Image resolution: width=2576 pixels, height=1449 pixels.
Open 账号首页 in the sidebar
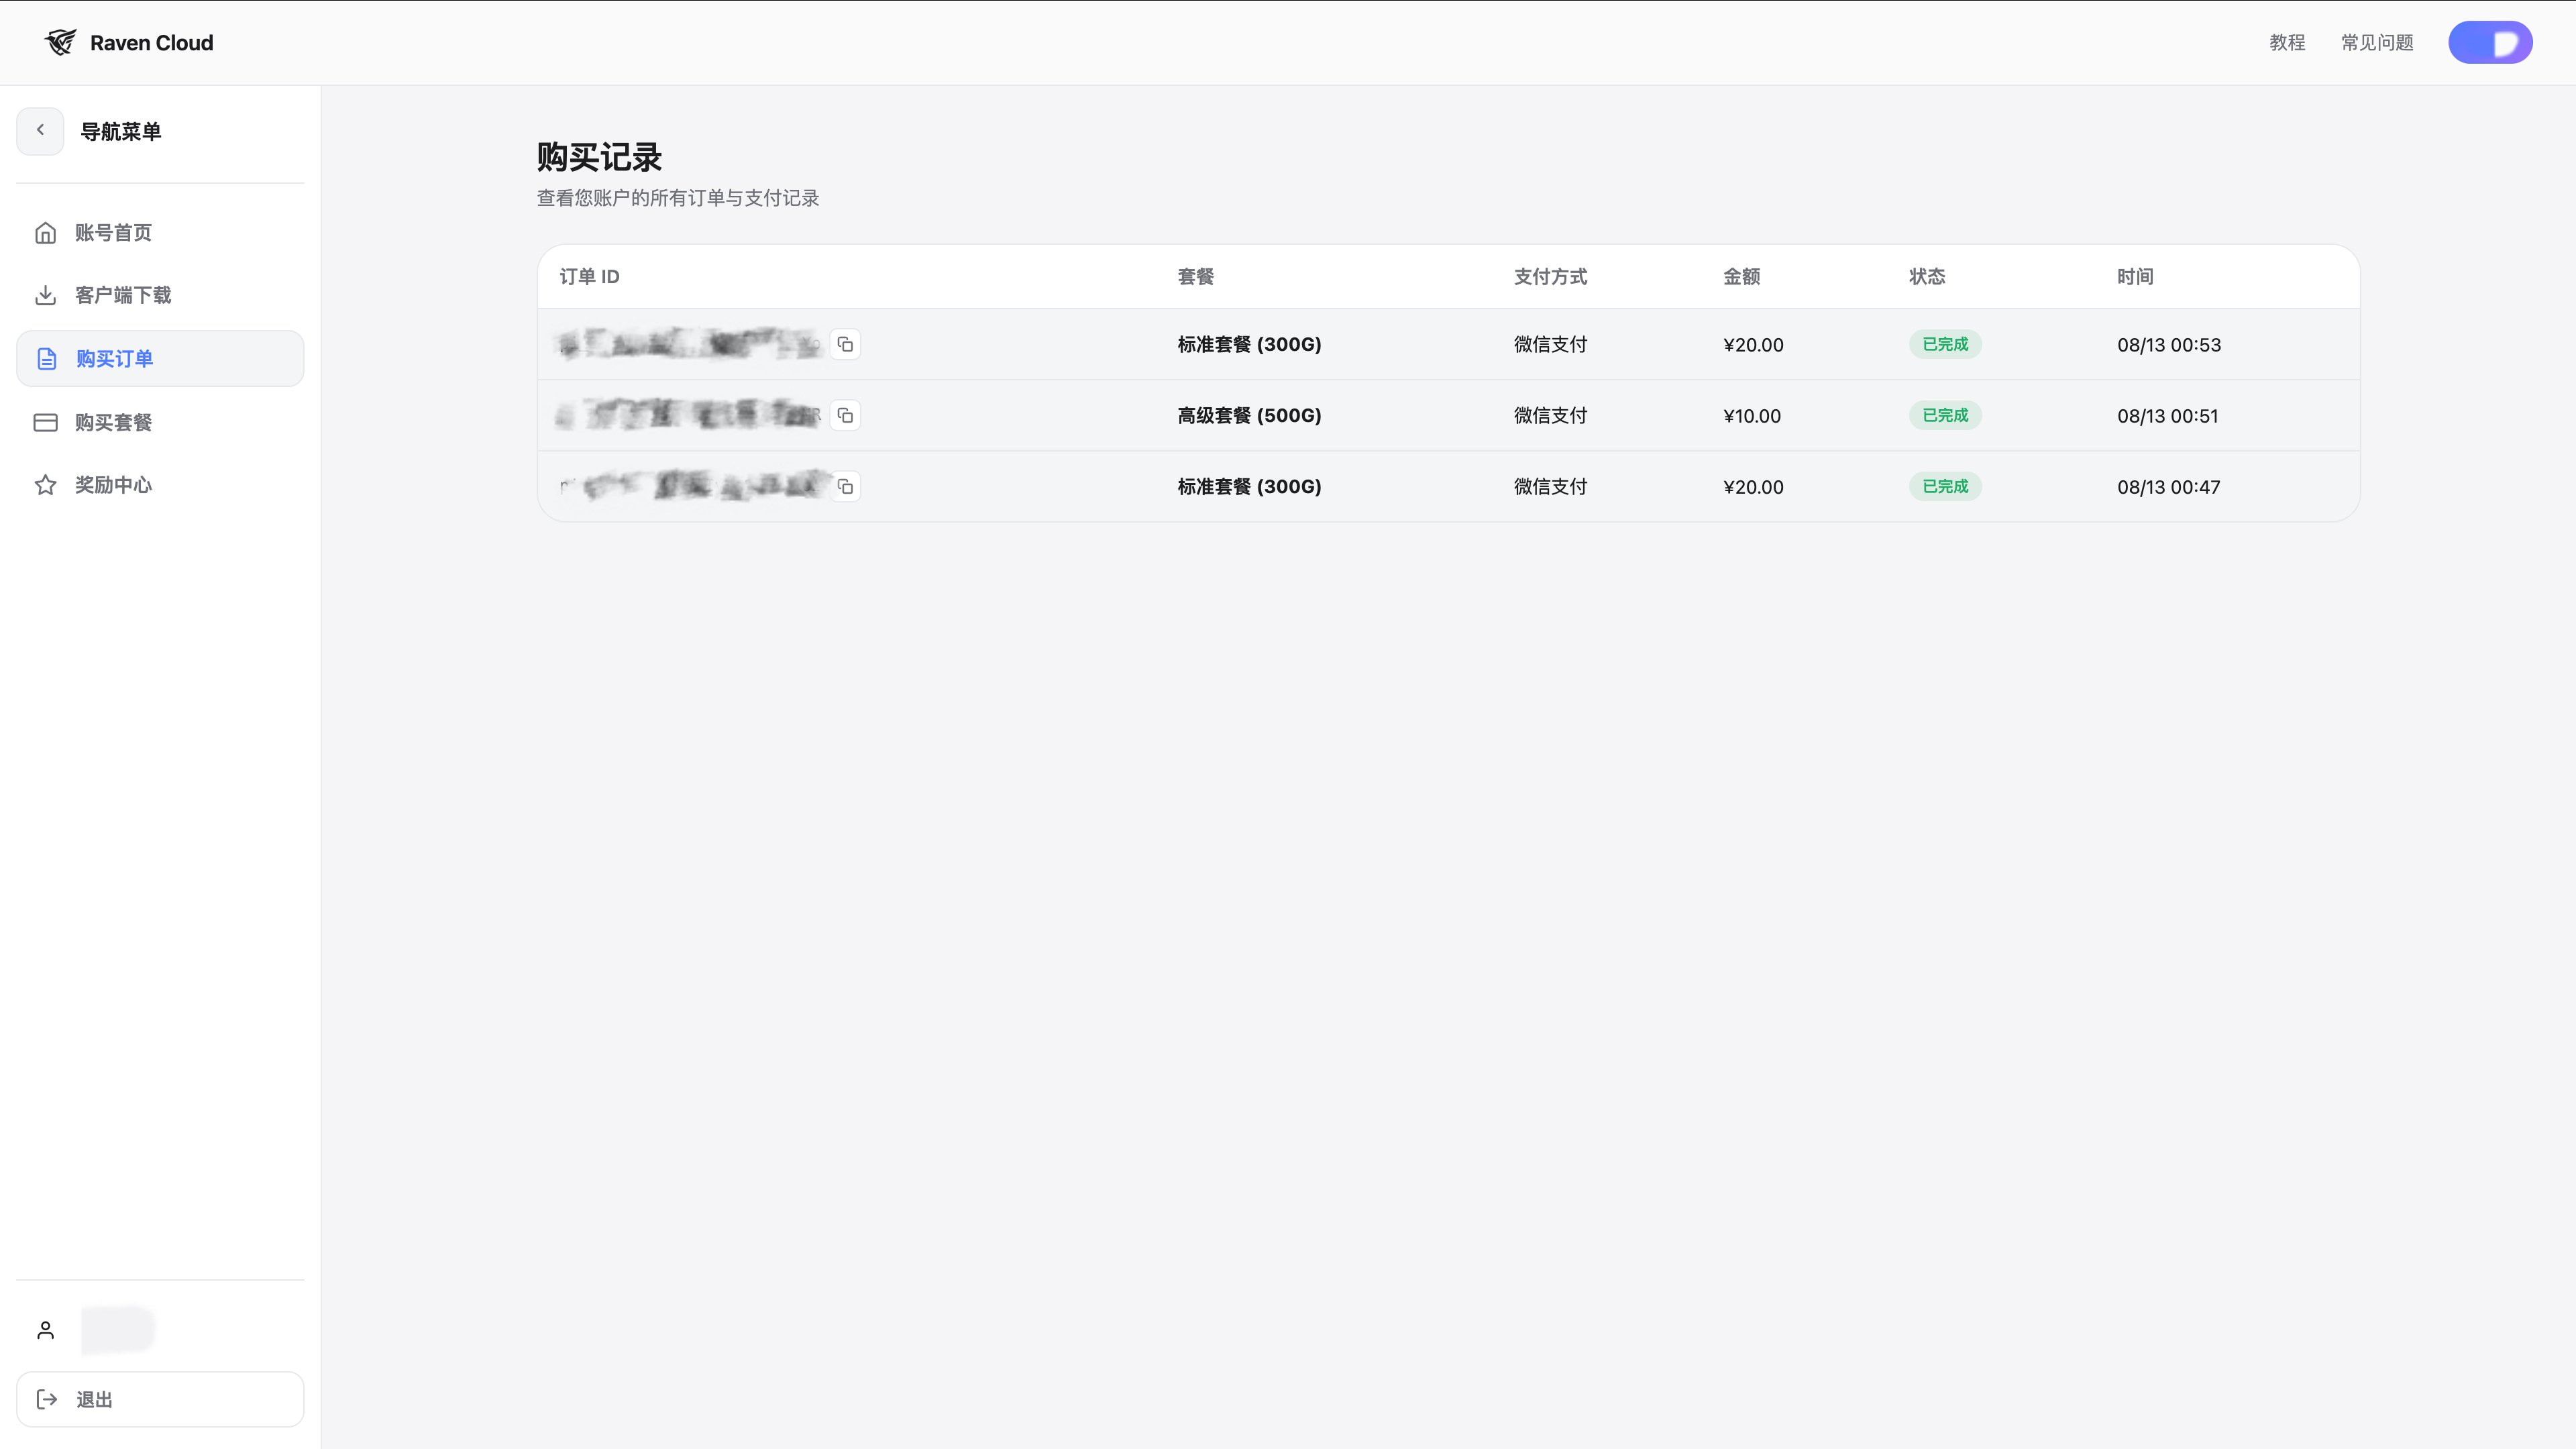click(x=160, y=232)
